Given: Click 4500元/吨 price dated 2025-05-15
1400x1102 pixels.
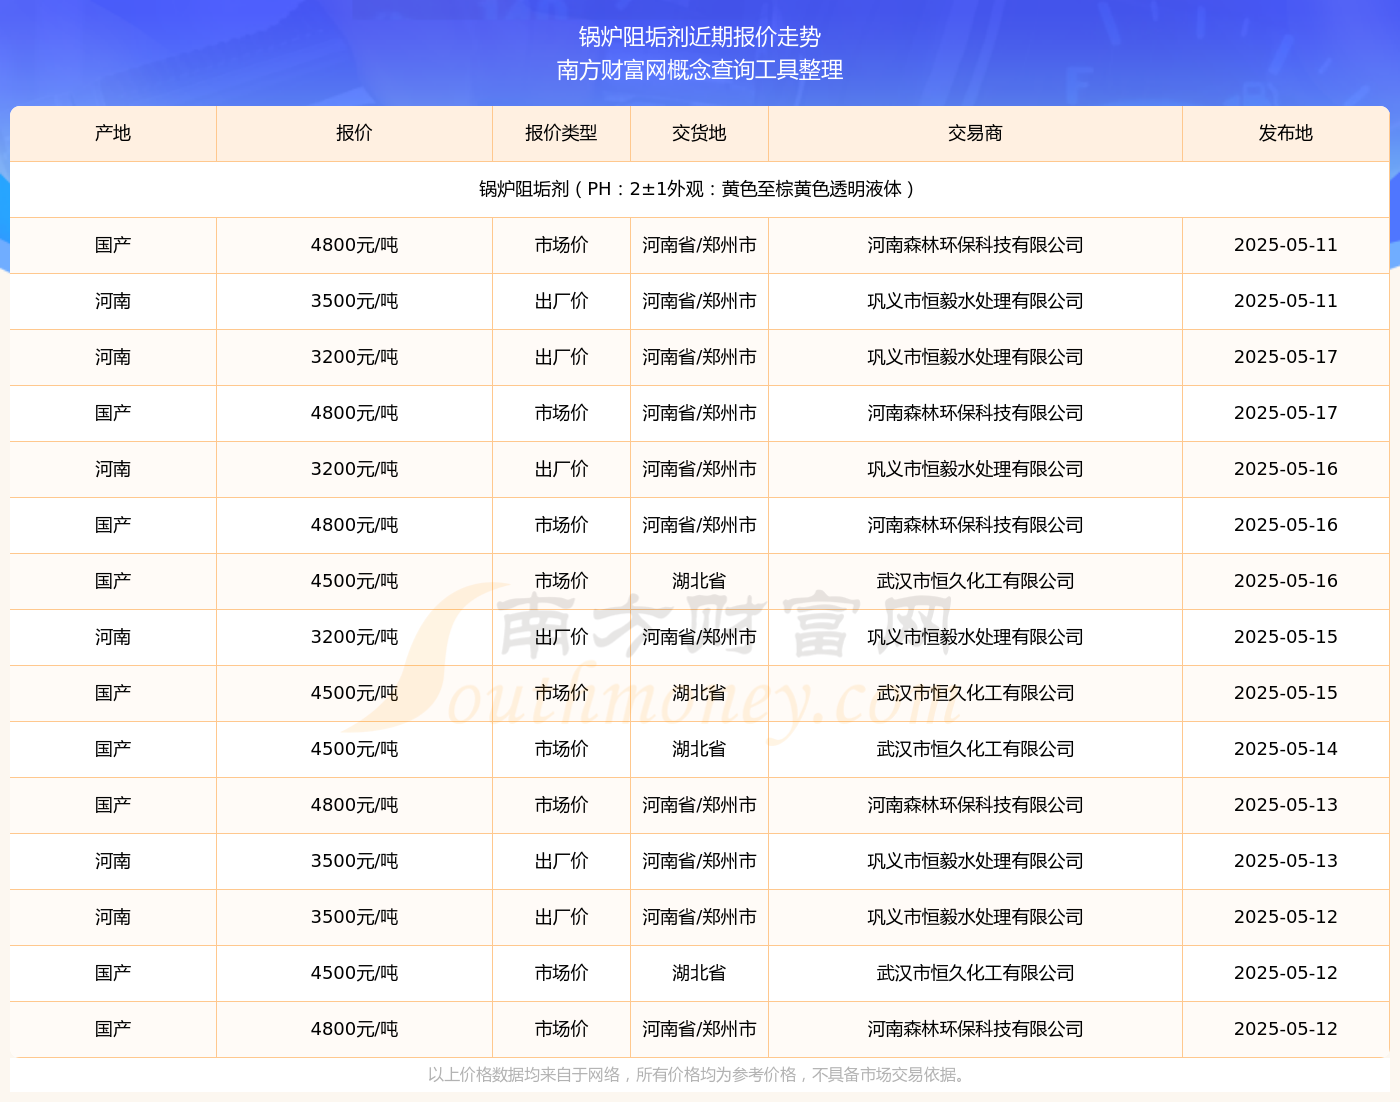Looking at the screenshot, I should tap(354, 693).
